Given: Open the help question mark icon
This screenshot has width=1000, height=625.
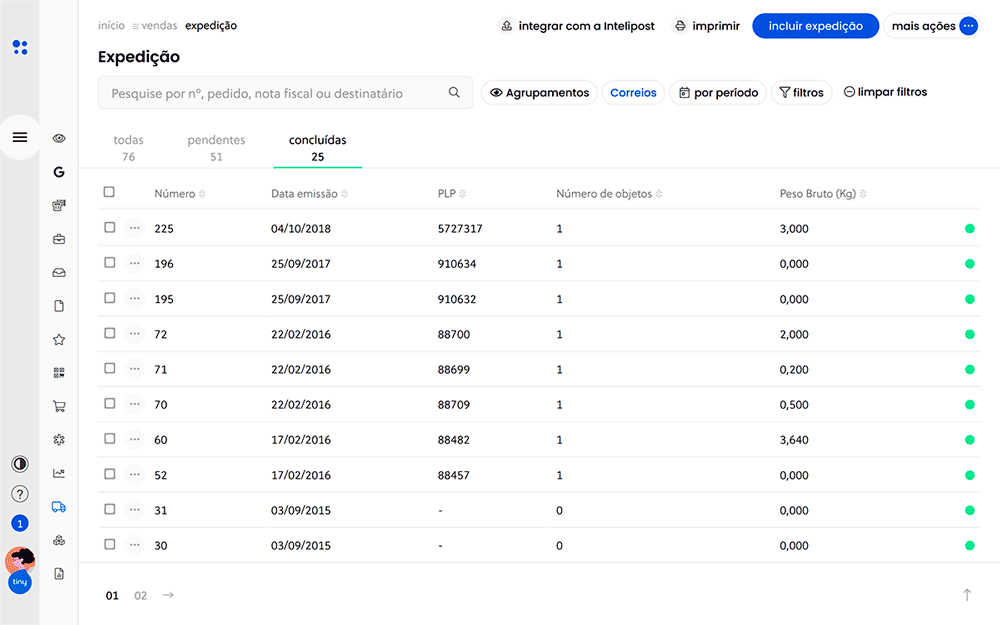Looking at the screenshot, I should (20, 494).
